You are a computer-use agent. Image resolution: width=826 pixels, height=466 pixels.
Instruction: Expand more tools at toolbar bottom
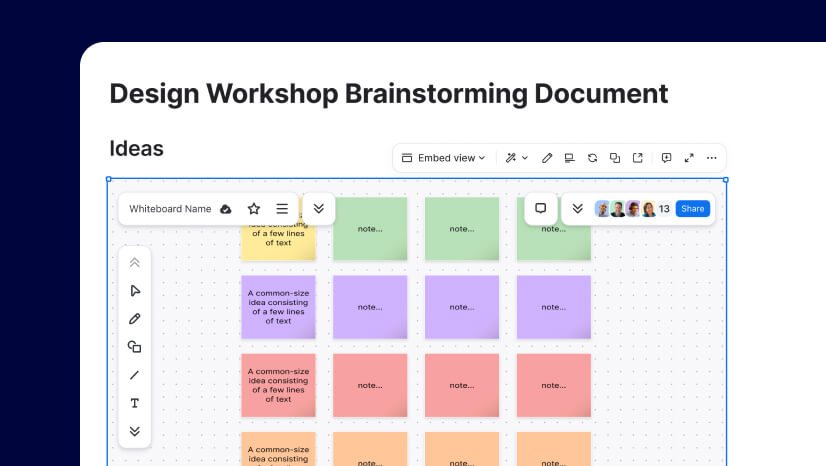click(x=135, y=431)
